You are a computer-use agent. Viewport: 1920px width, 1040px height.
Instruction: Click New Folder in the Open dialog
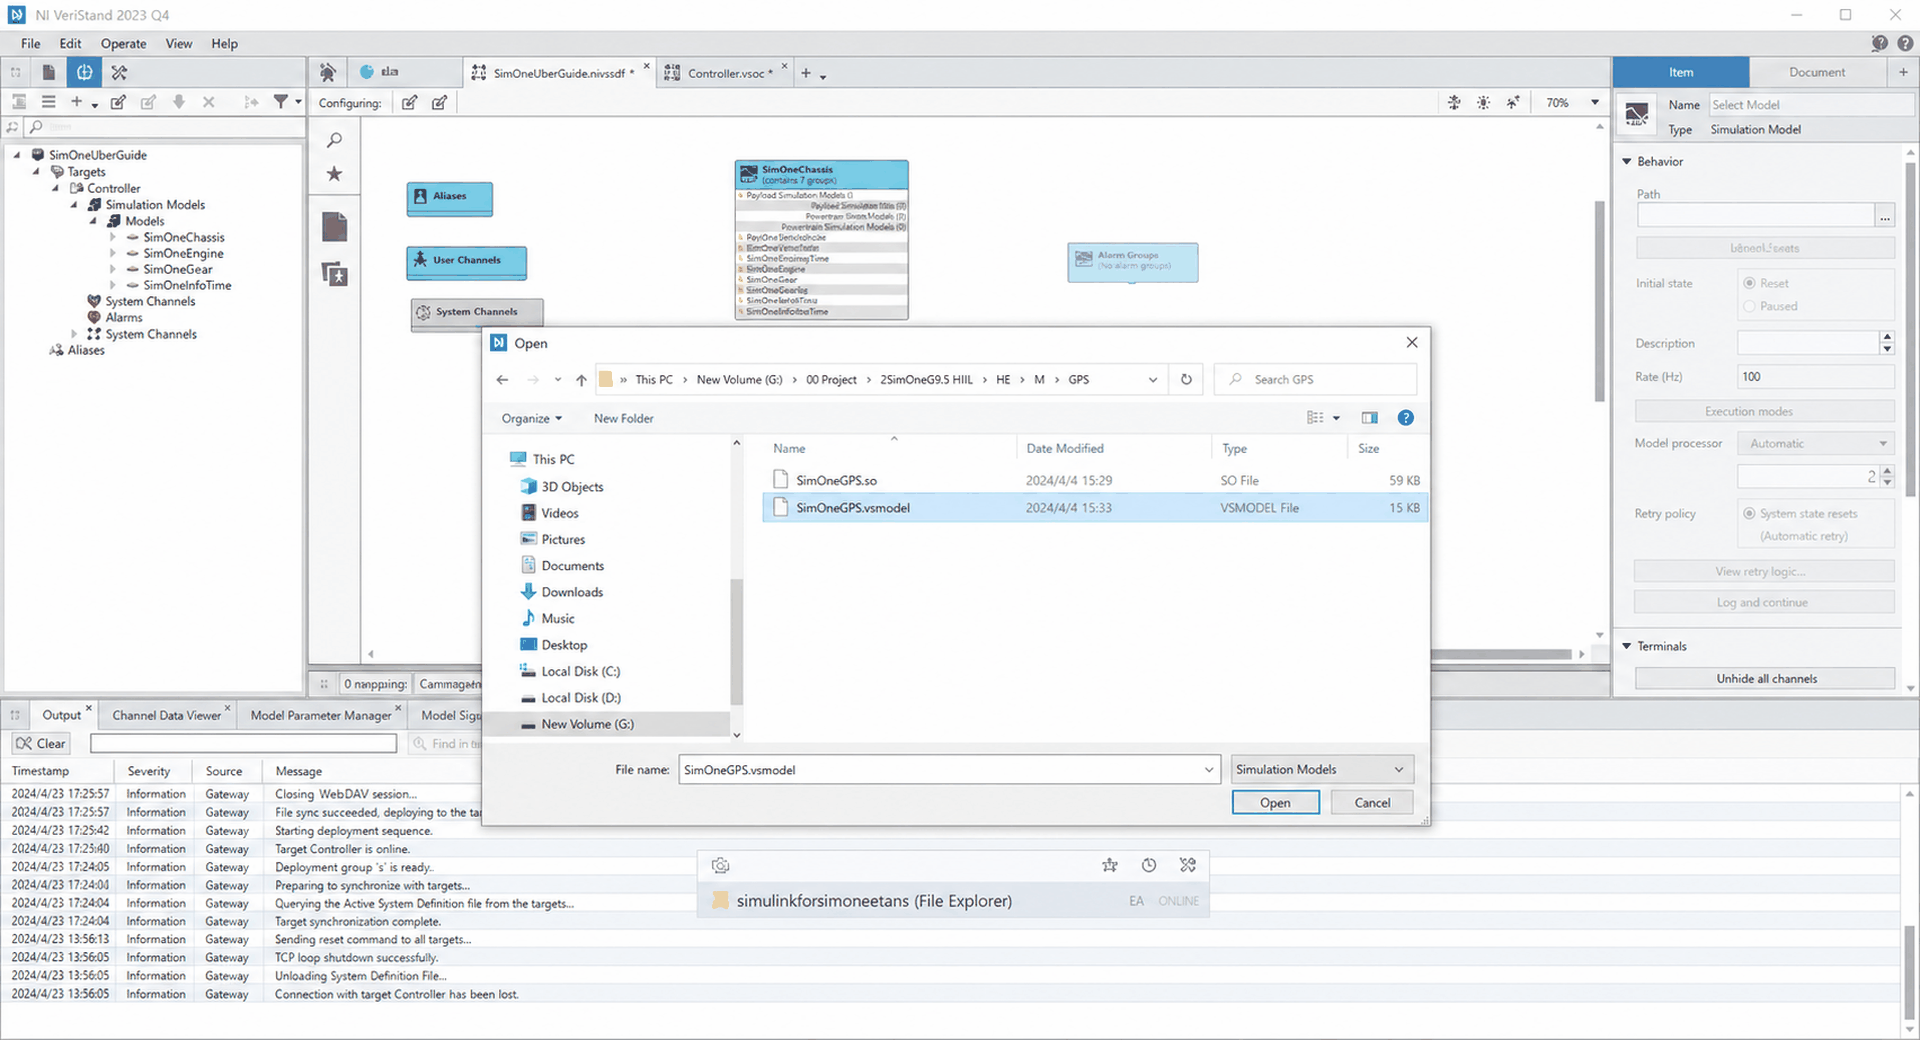624,418
